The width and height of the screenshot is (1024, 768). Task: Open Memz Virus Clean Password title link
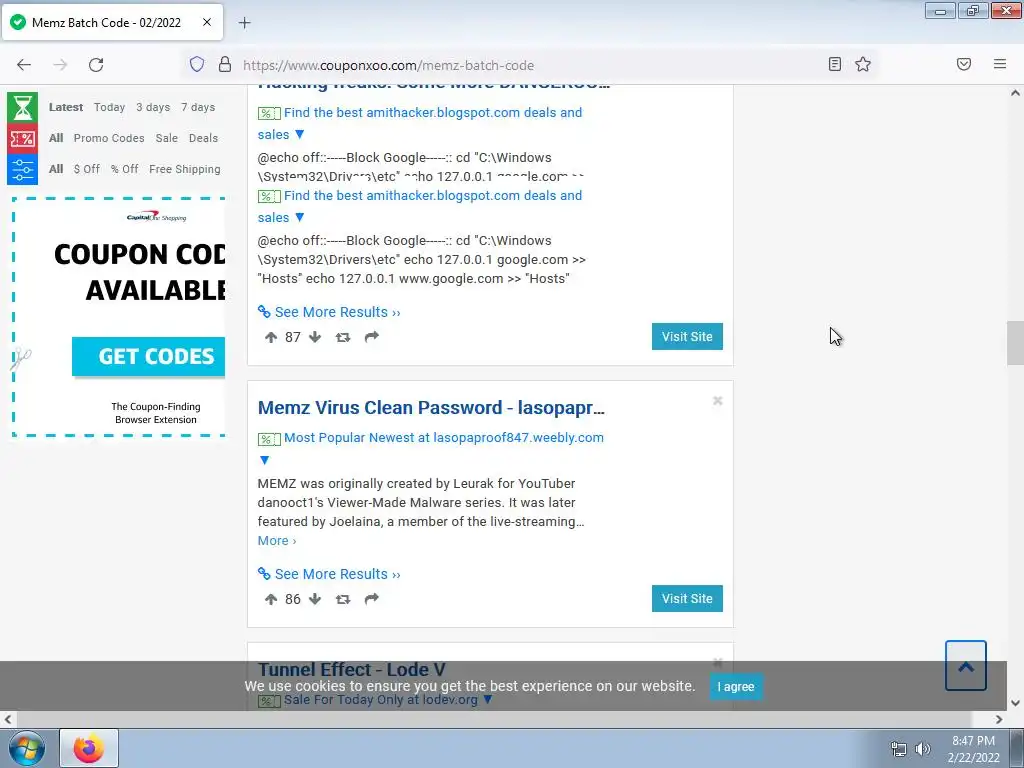pyautogui.click(x=431, y=408)
